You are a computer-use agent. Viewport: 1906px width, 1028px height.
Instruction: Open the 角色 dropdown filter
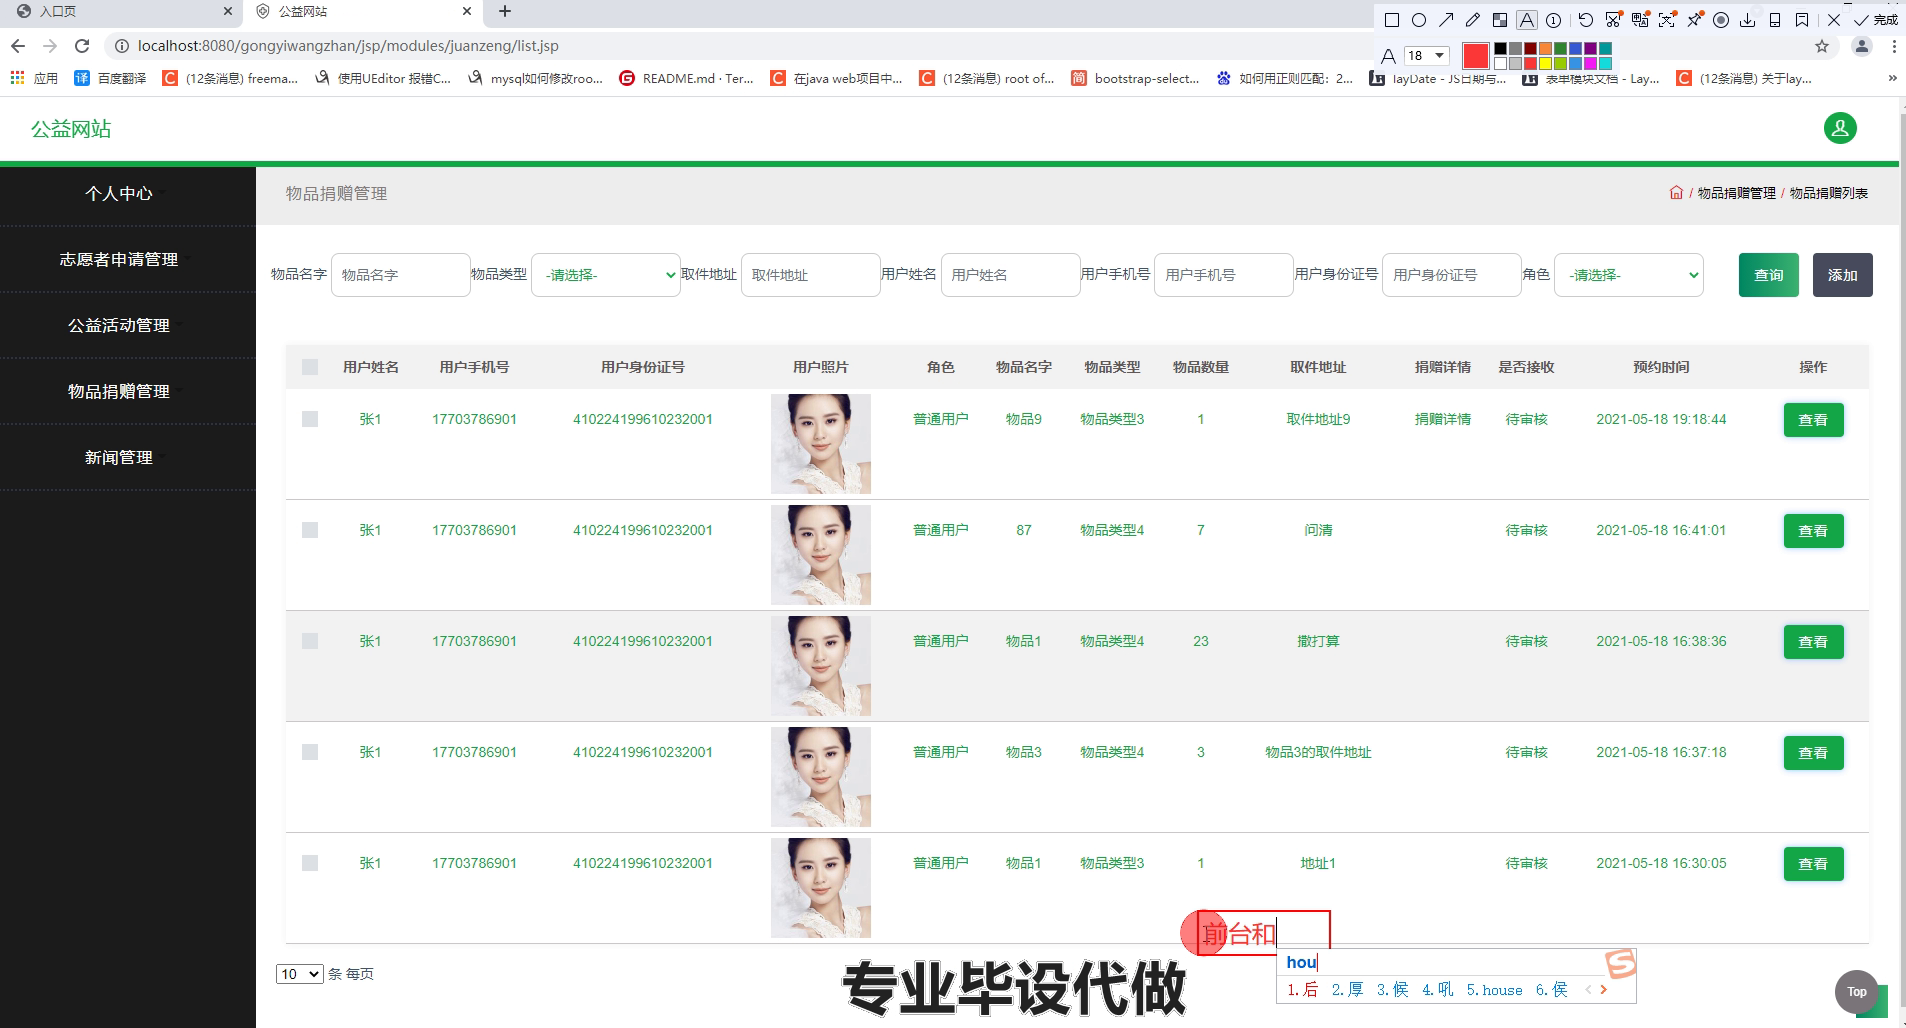(1629, 275)
